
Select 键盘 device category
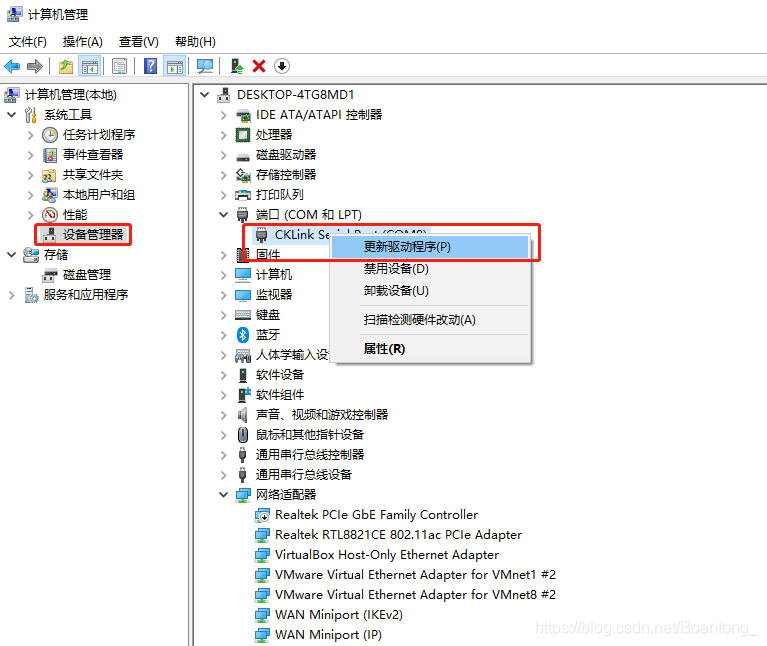click(x=268, y=315)
